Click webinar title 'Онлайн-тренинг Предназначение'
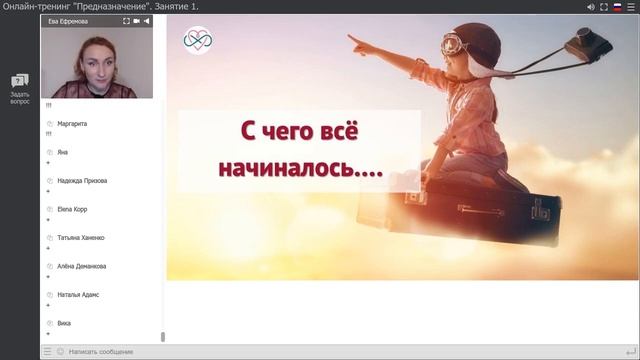Screen dimensions: 640x360 tap(100, 7)
